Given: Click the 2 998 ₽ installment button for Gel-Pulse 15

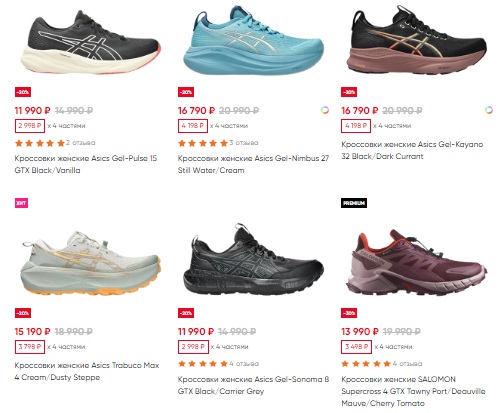Looking at the screenshot, I should point(30,126).
